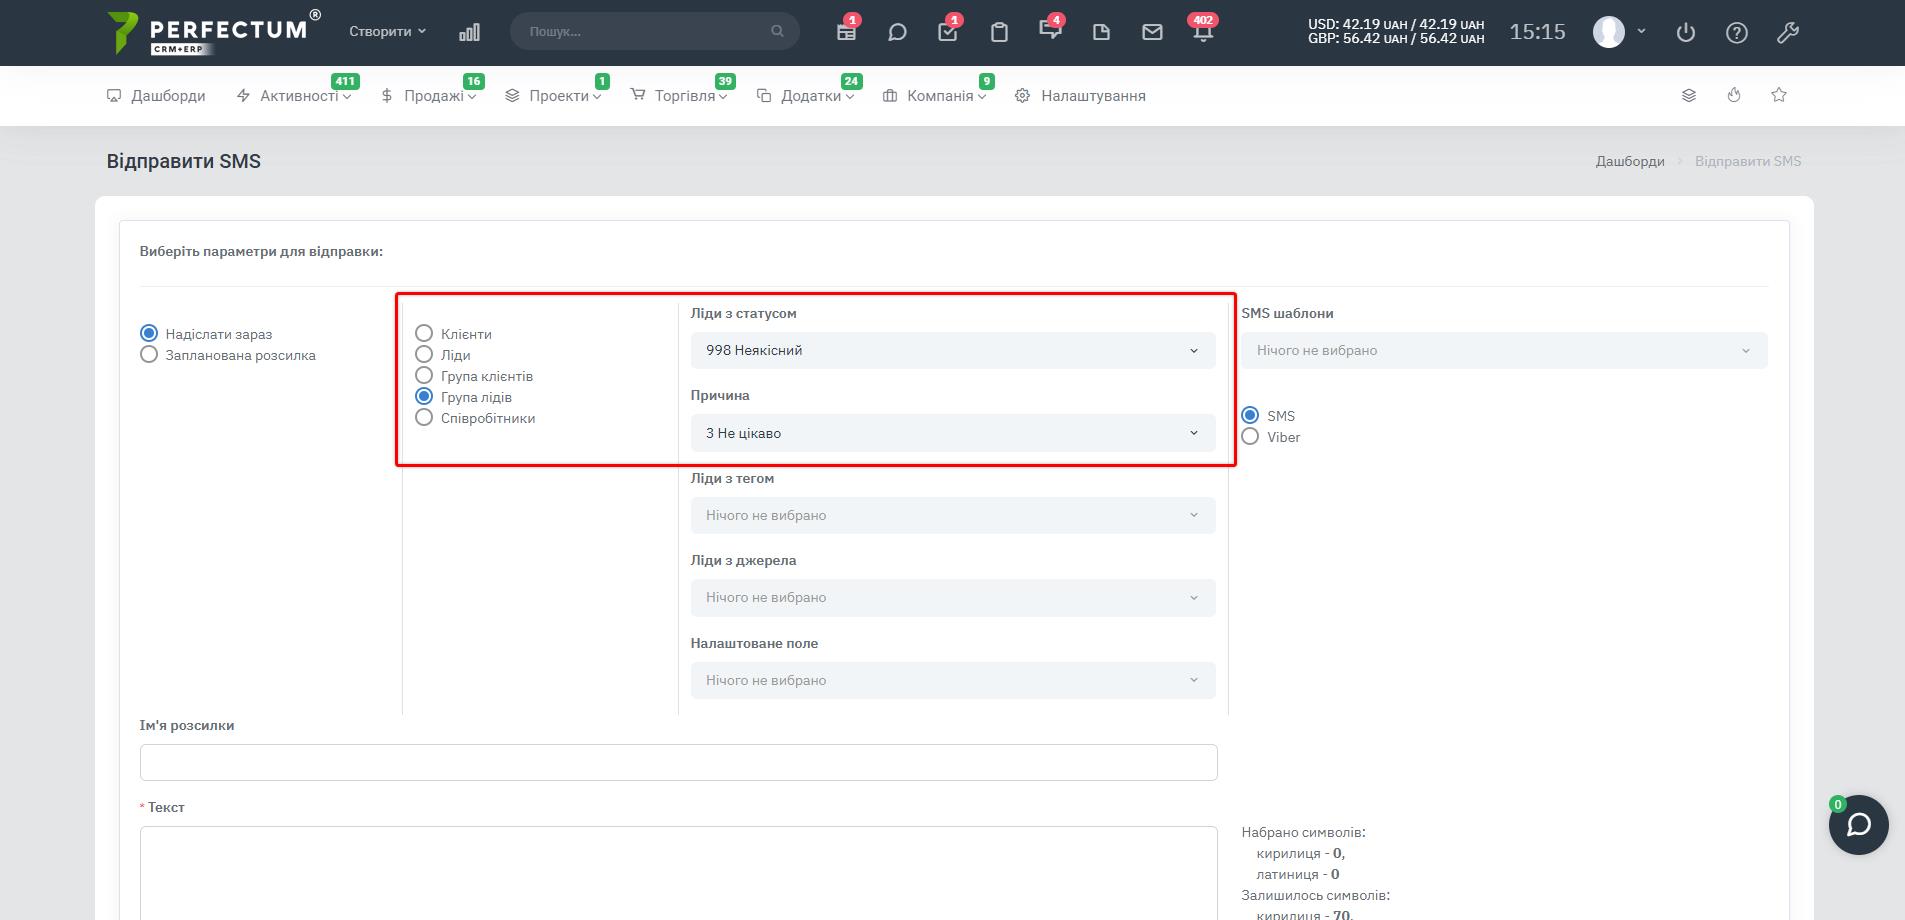Screen dimensions: 1905x920
Task: Select the Клієнти radio option
Action: point(424,334)
